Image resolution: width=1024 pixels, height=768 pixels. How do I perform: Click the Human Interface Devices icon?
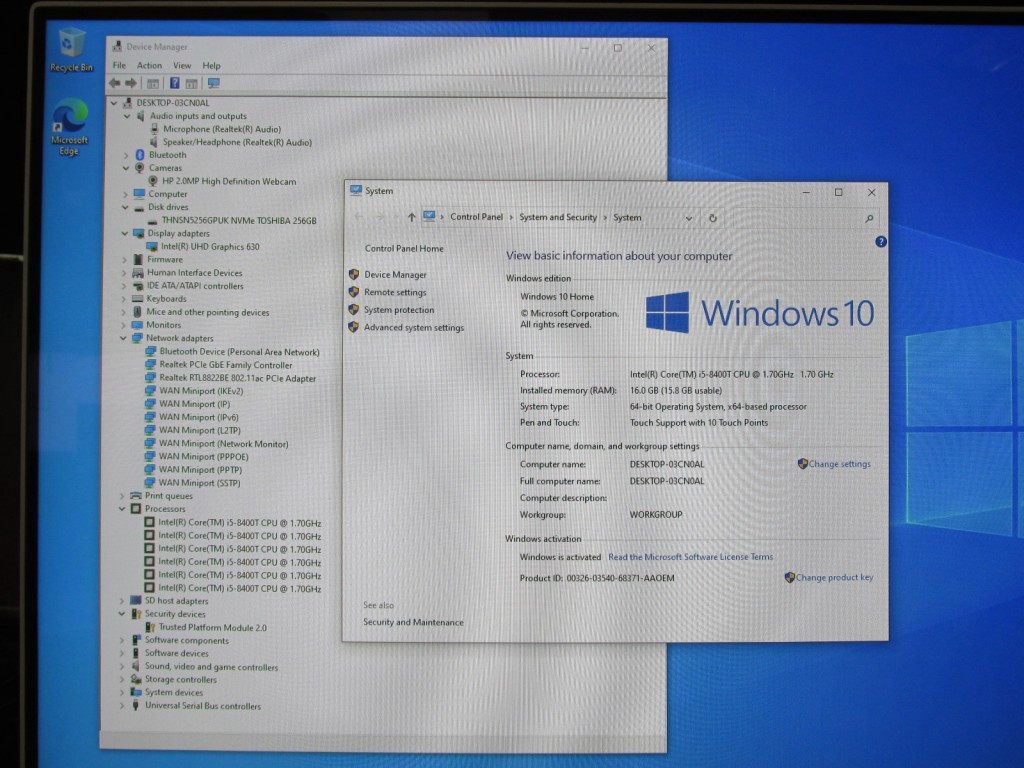click(138, 272)
